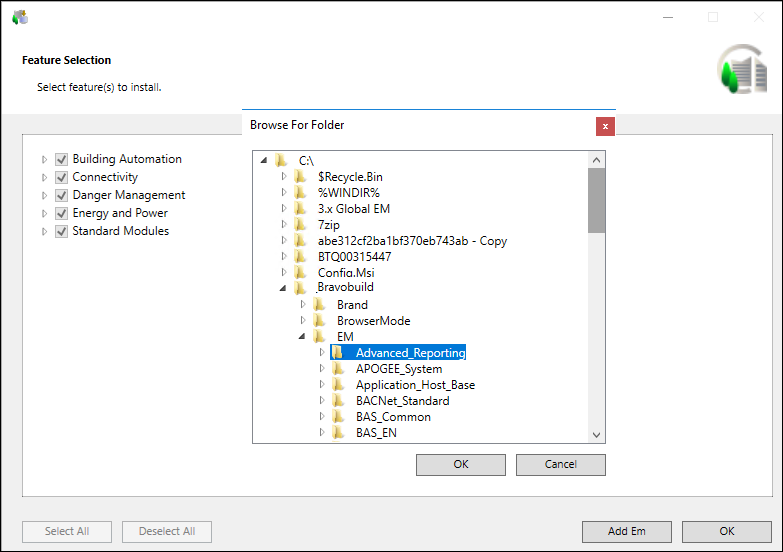Click the folder tree scrollbar down arrow
The image size is (783, 552).
(596, 435)
